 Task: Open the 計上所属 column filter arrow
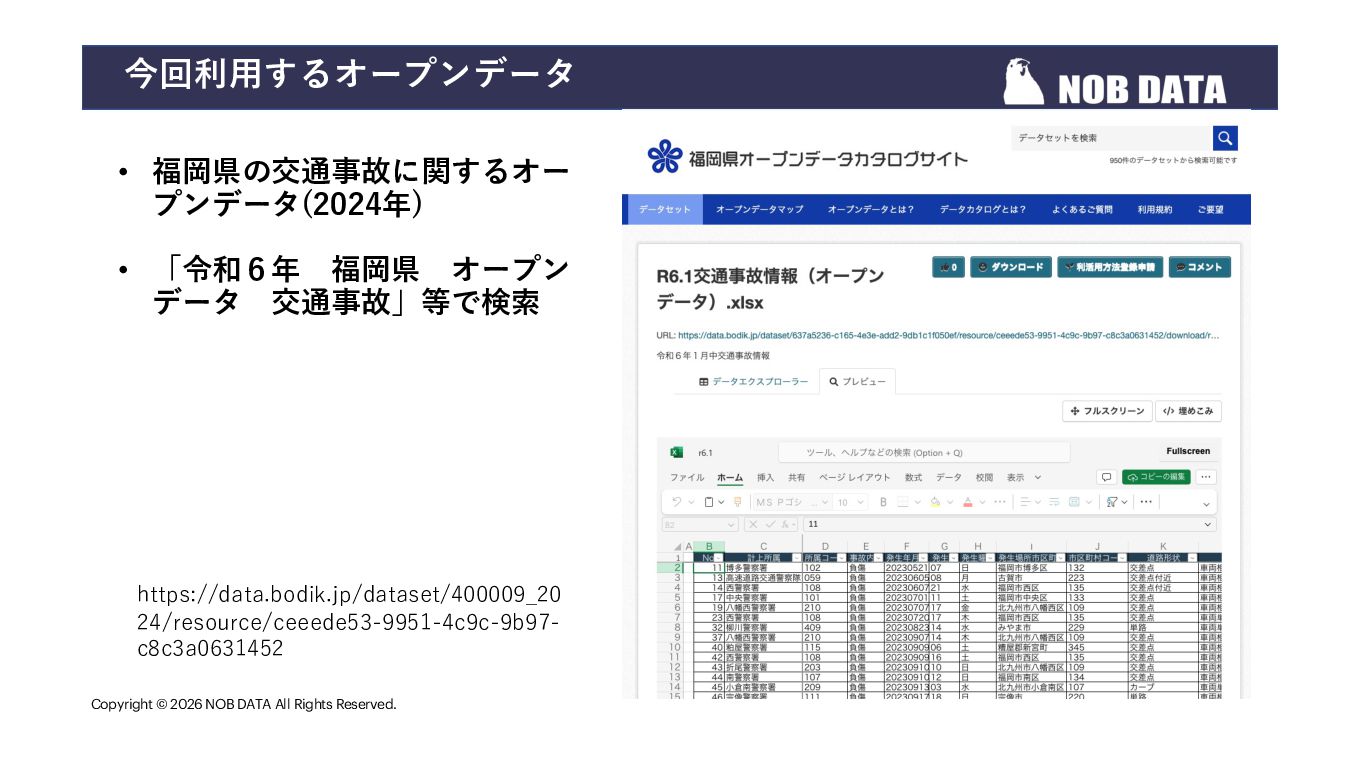[796, 557]
